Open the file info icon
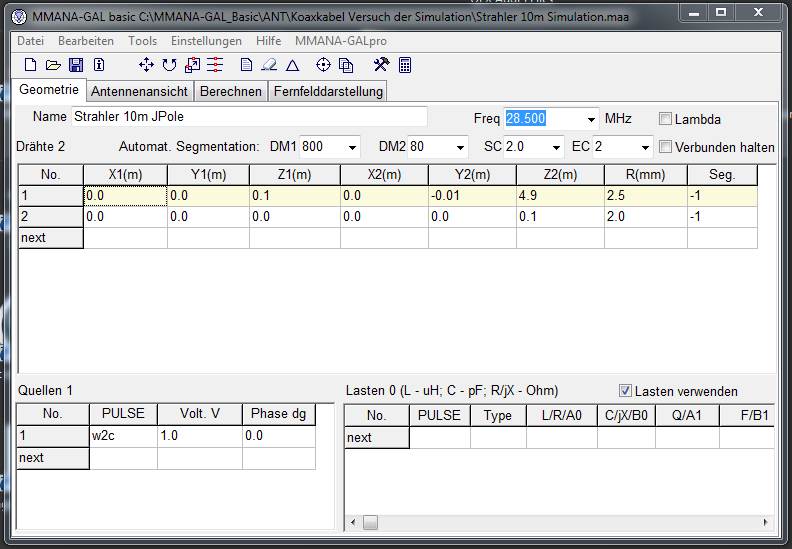The width and height of the screenshot is (792, 549). click(x=99, y=65)
